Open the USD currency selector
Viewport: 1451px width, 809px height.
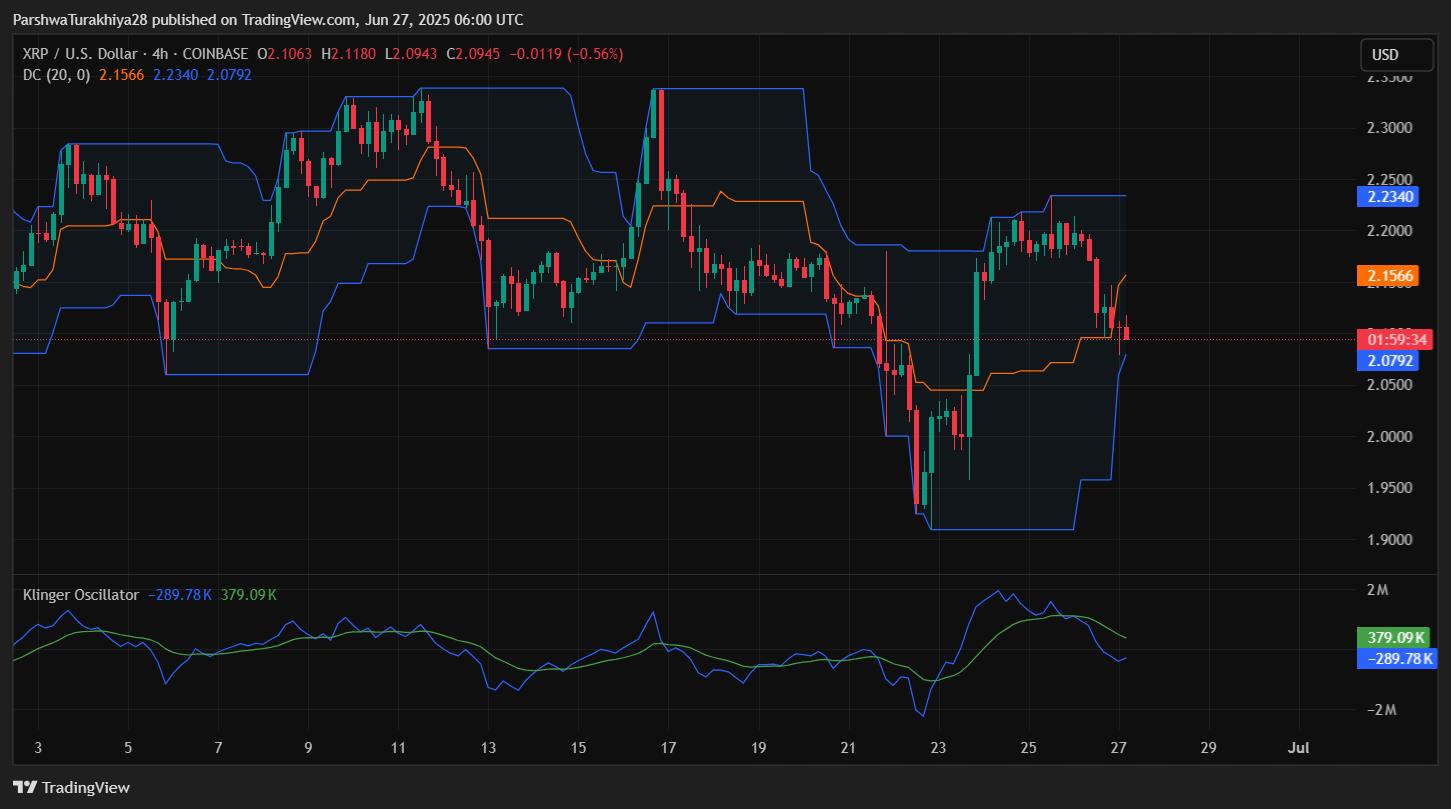coord(1385,55)
